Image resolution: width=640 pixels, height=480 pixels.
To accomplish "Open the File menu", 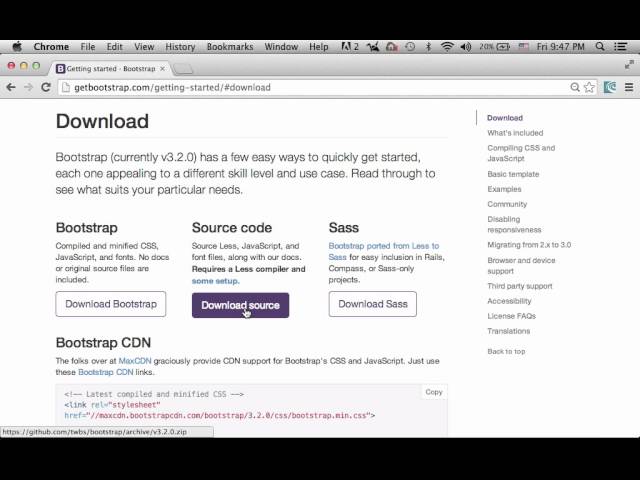I will [x=88, y=47].
